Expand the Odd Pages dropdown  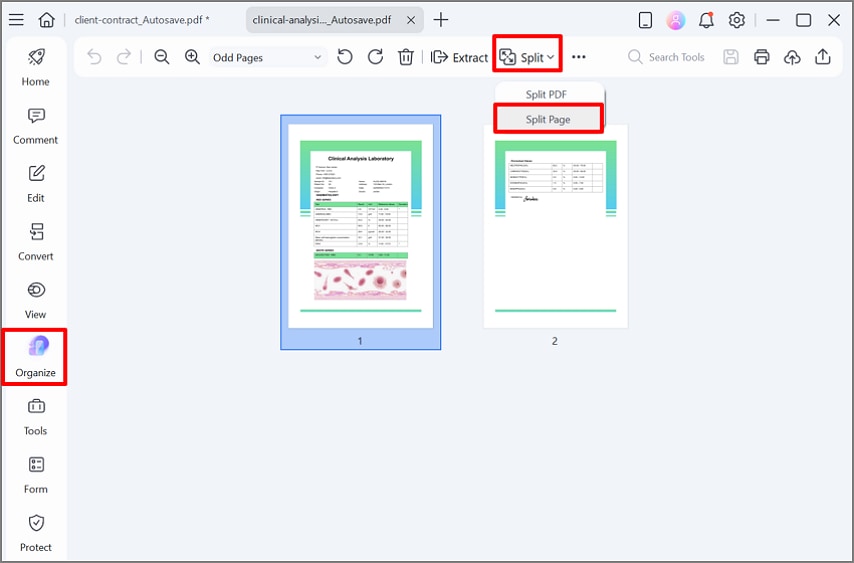coord(267,57)
